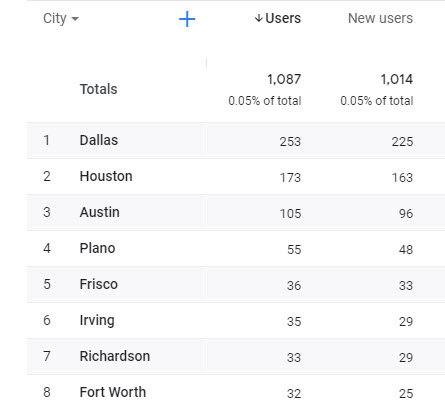Select the Houston city row
The image size is (445, 404).
click(x=236, y=176)
